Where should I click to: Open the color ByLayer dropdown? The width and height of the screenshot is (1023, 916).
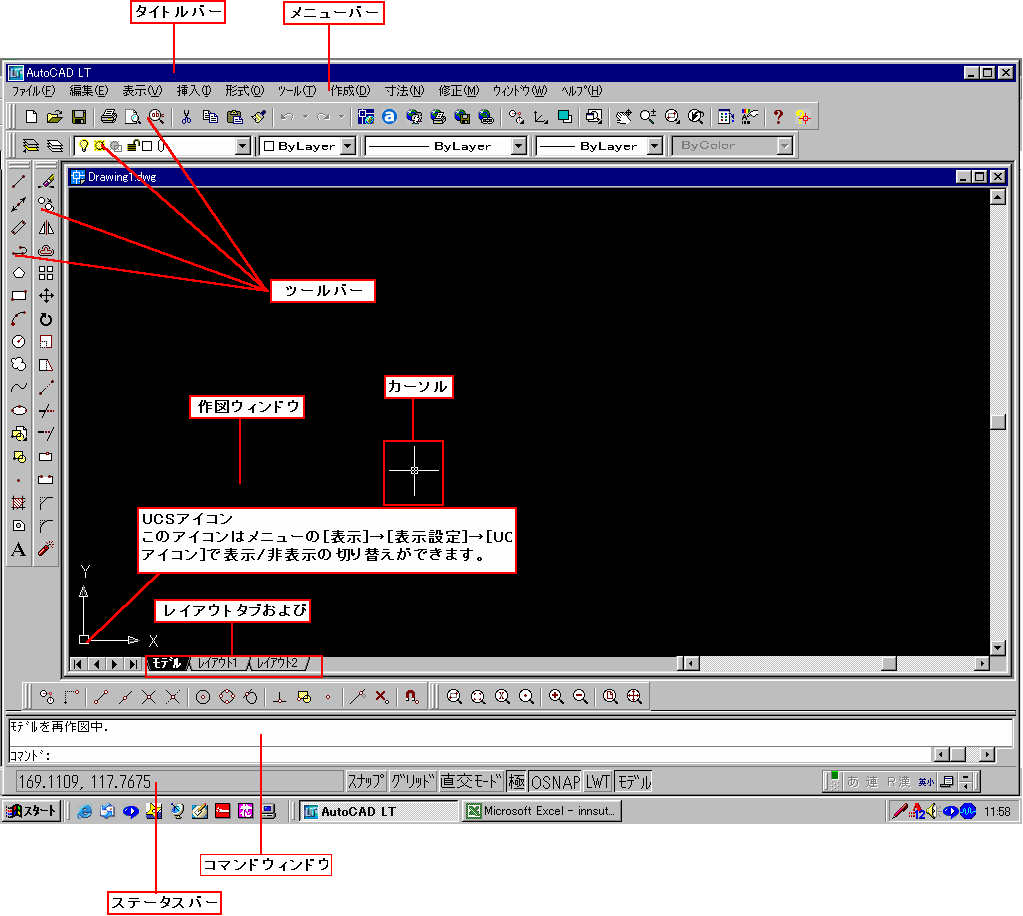tap(348, 145)
